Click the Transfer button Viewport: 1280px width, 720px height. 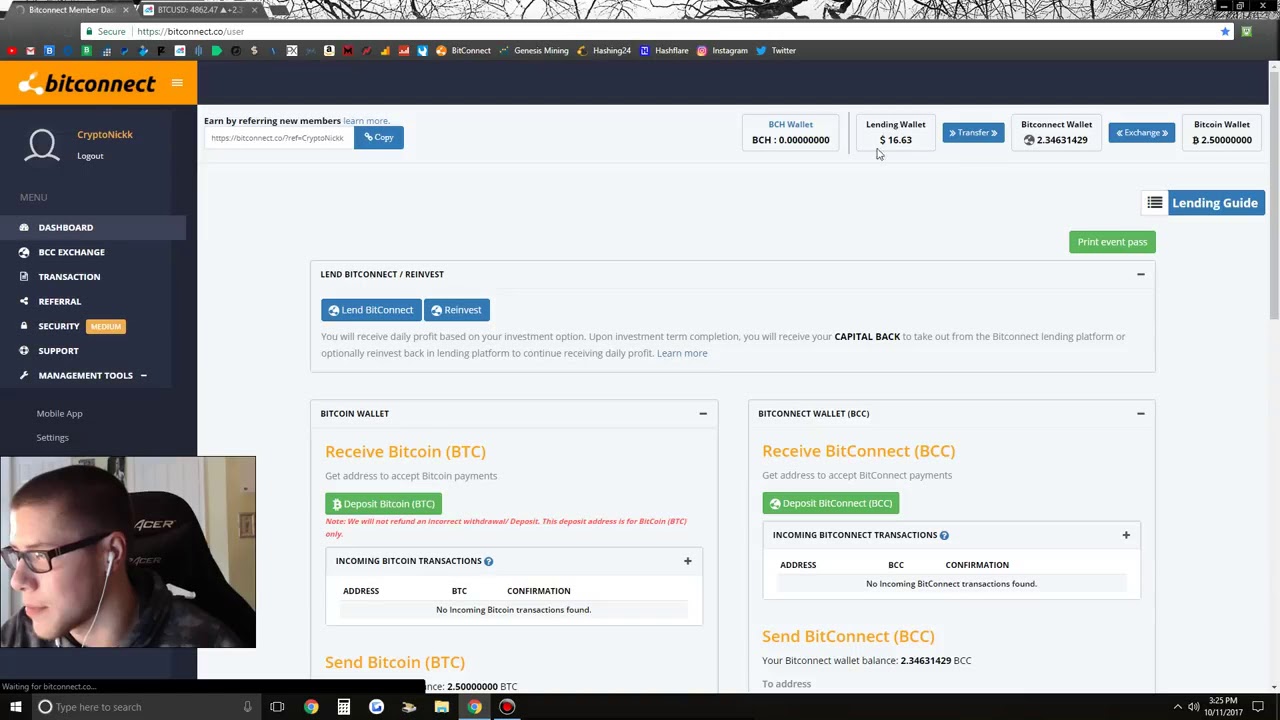973,133
